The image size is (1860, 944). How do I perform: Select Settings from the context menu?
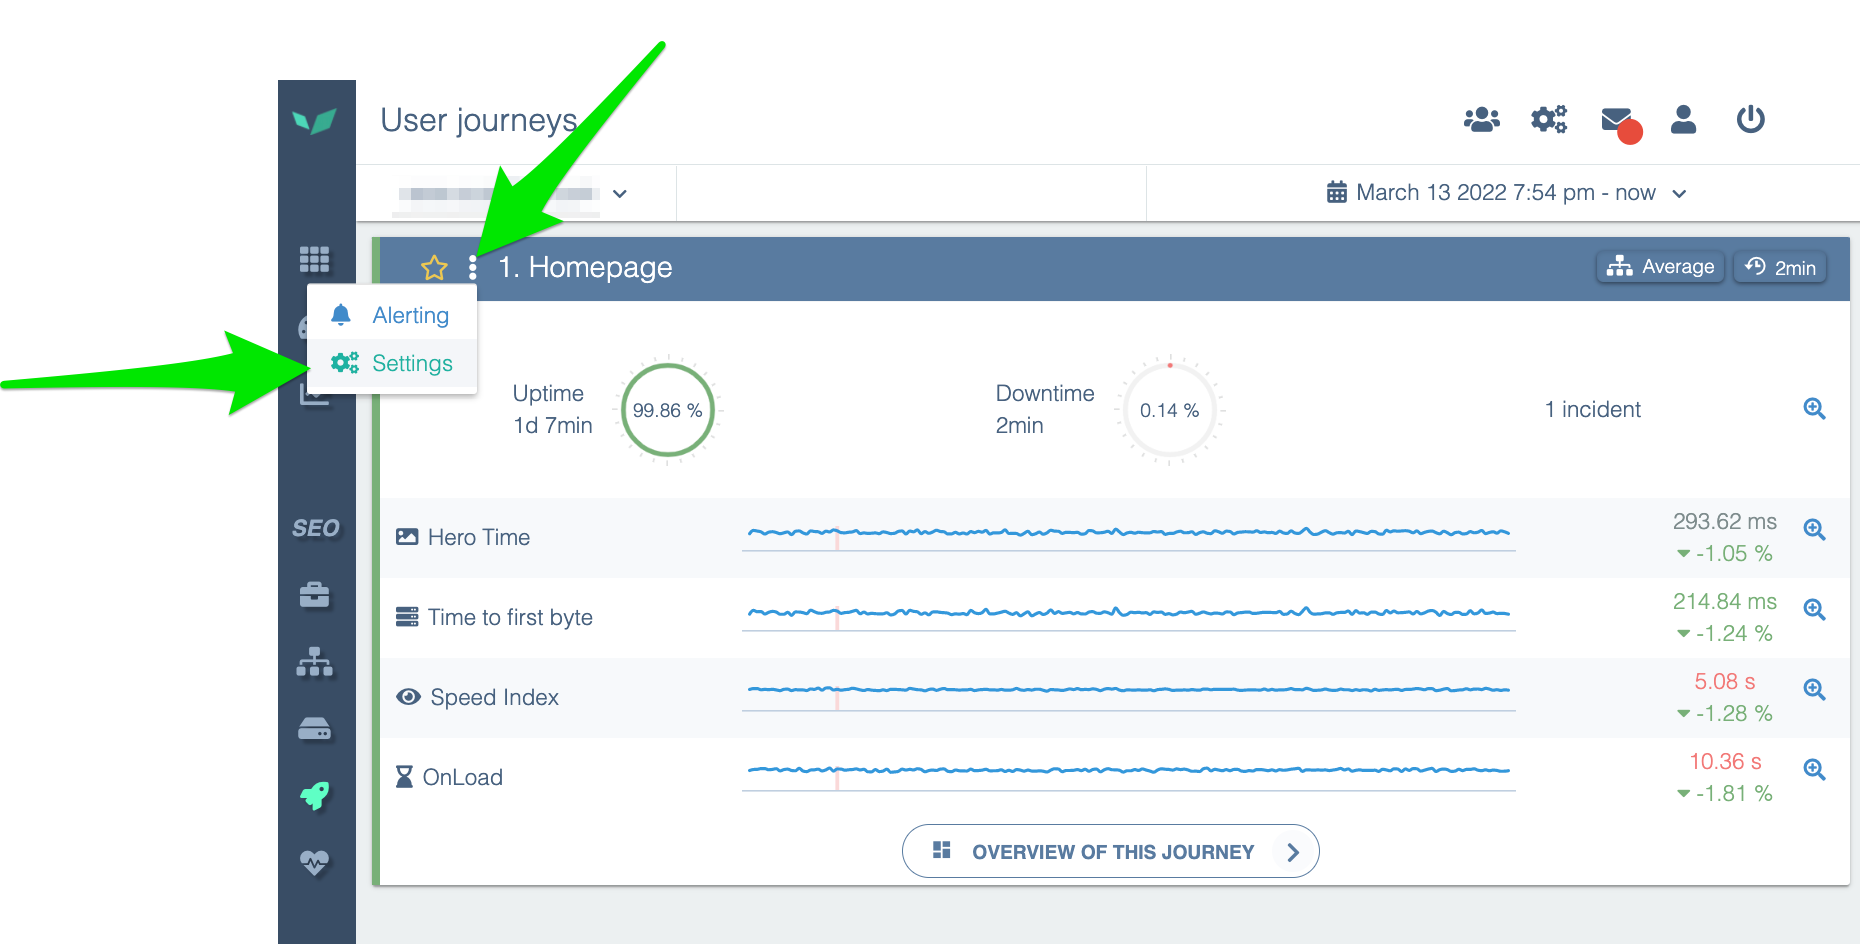411,364
